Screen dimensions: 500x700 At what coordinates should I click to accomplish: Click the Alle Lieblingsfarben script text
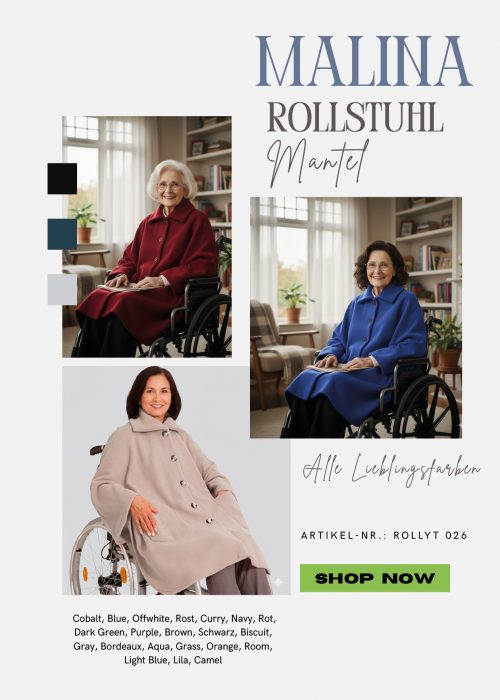coord(391,470)
